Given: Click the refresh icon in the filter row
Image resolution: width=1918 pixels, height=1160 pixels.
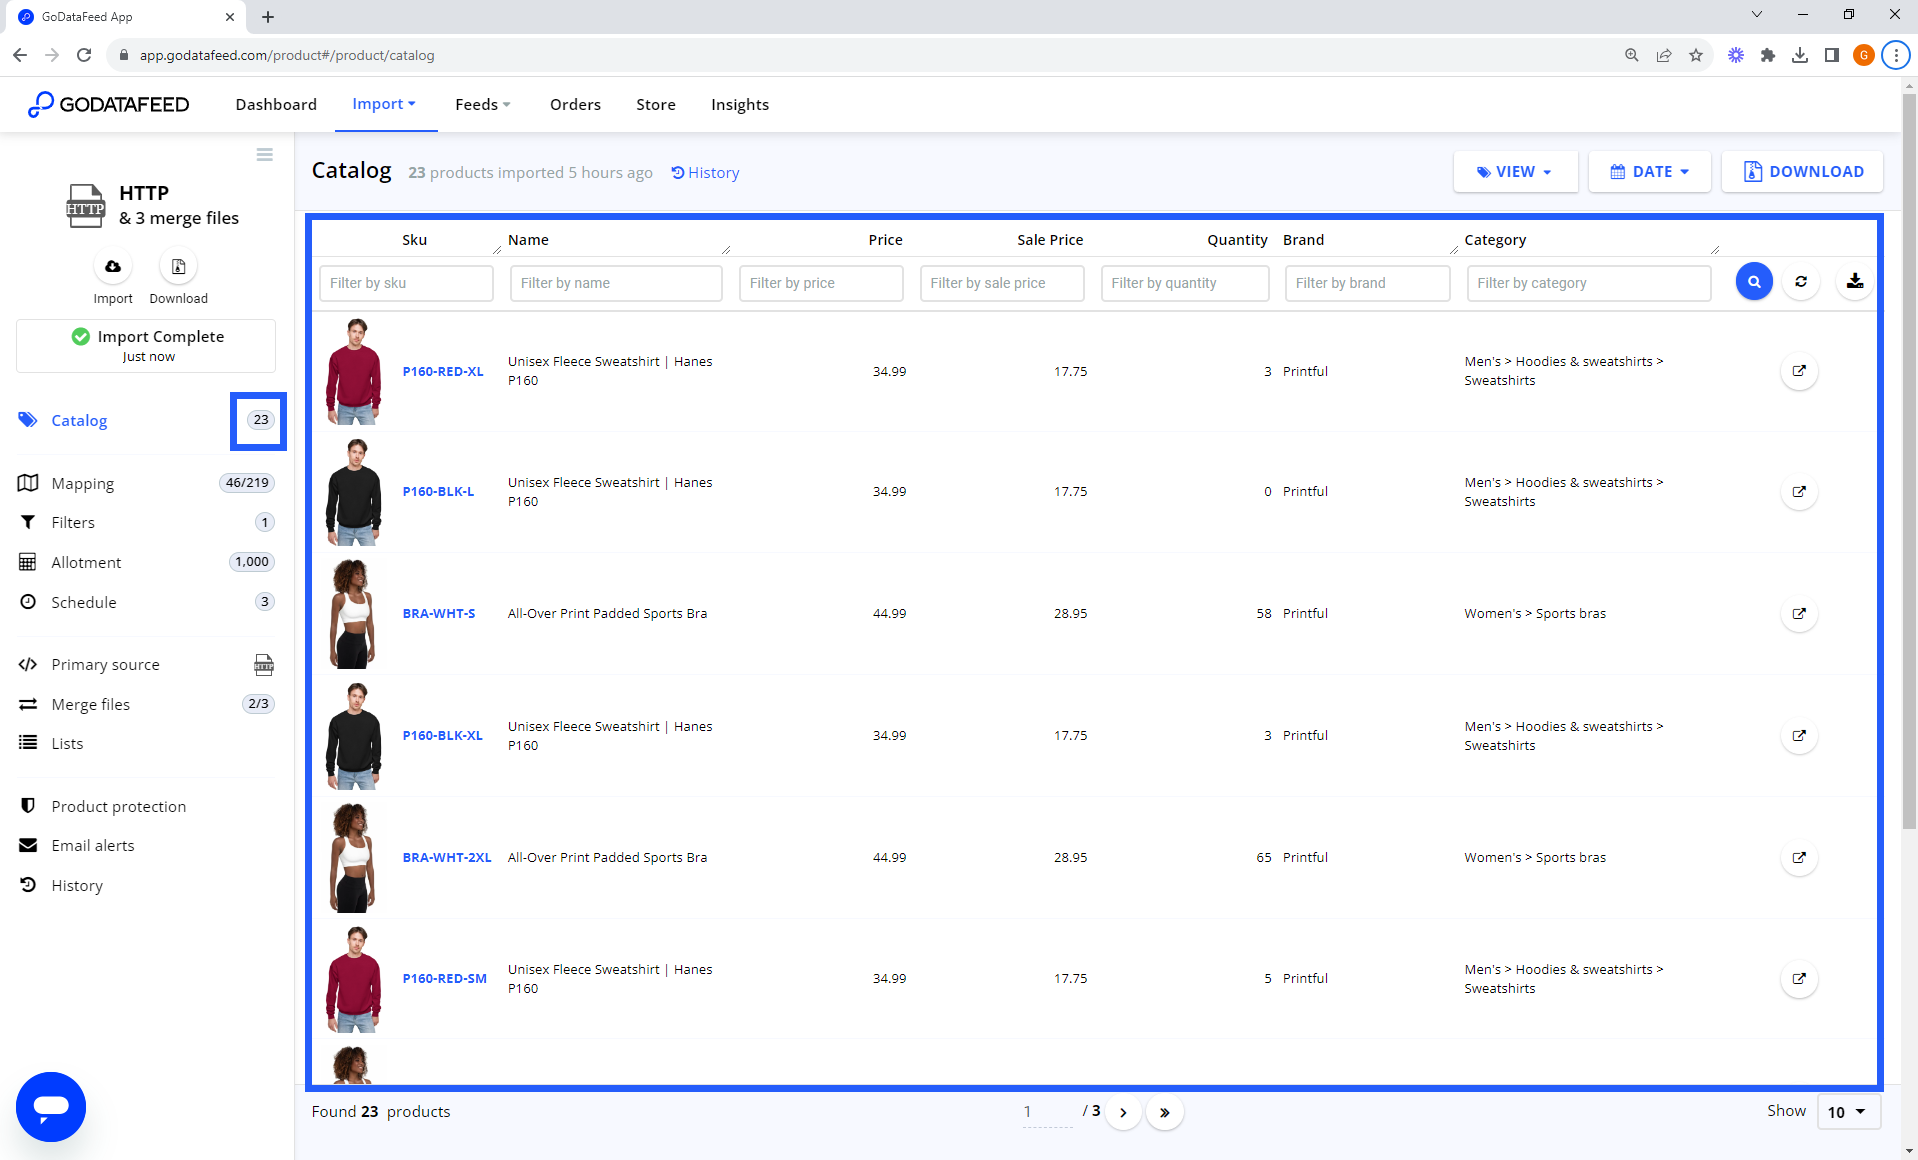Looking at the screenshot, I should tap(1801, 282).
